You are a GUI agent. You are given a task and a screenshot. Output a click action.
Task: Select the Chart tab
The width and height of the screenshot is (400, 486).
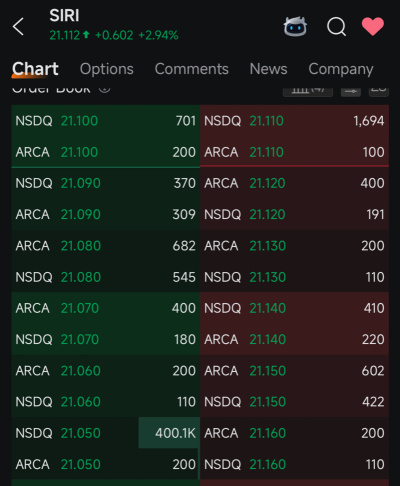pyautogui.click(x=35, y=69)
